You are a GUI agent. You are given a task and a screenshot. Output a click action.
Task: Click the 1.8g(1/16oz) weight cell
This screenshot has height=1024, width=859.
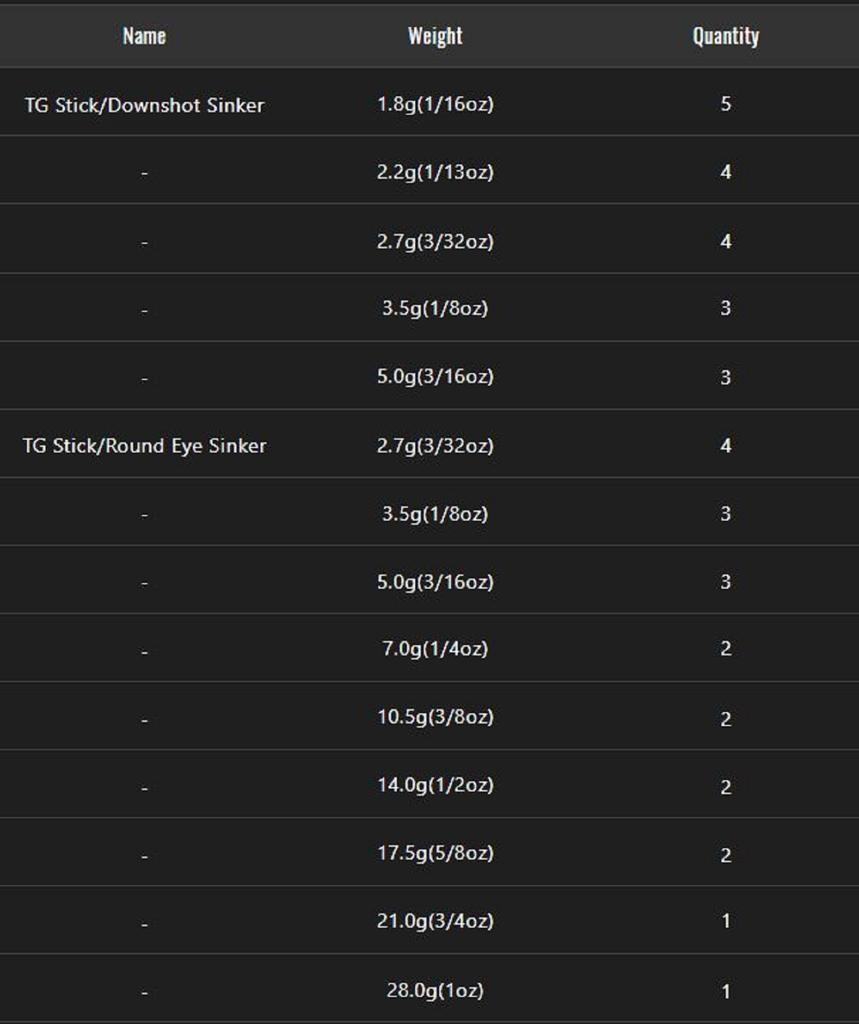click(435, 104)
